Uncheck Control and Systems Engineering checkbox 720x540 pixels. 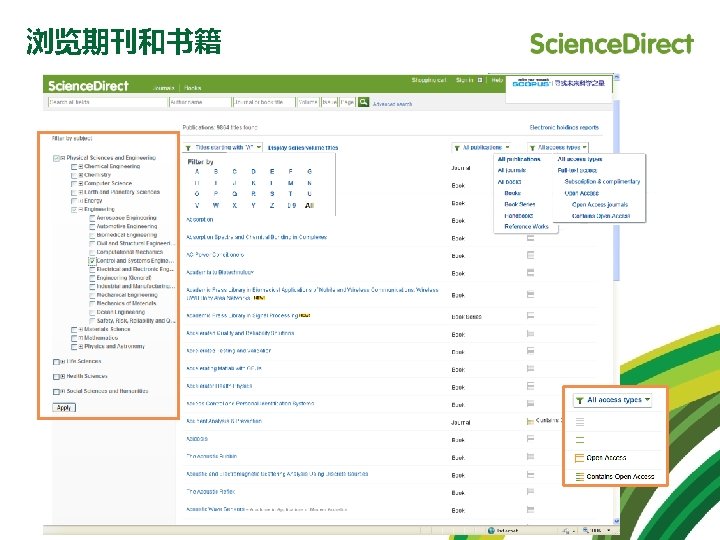click(92, 261)
